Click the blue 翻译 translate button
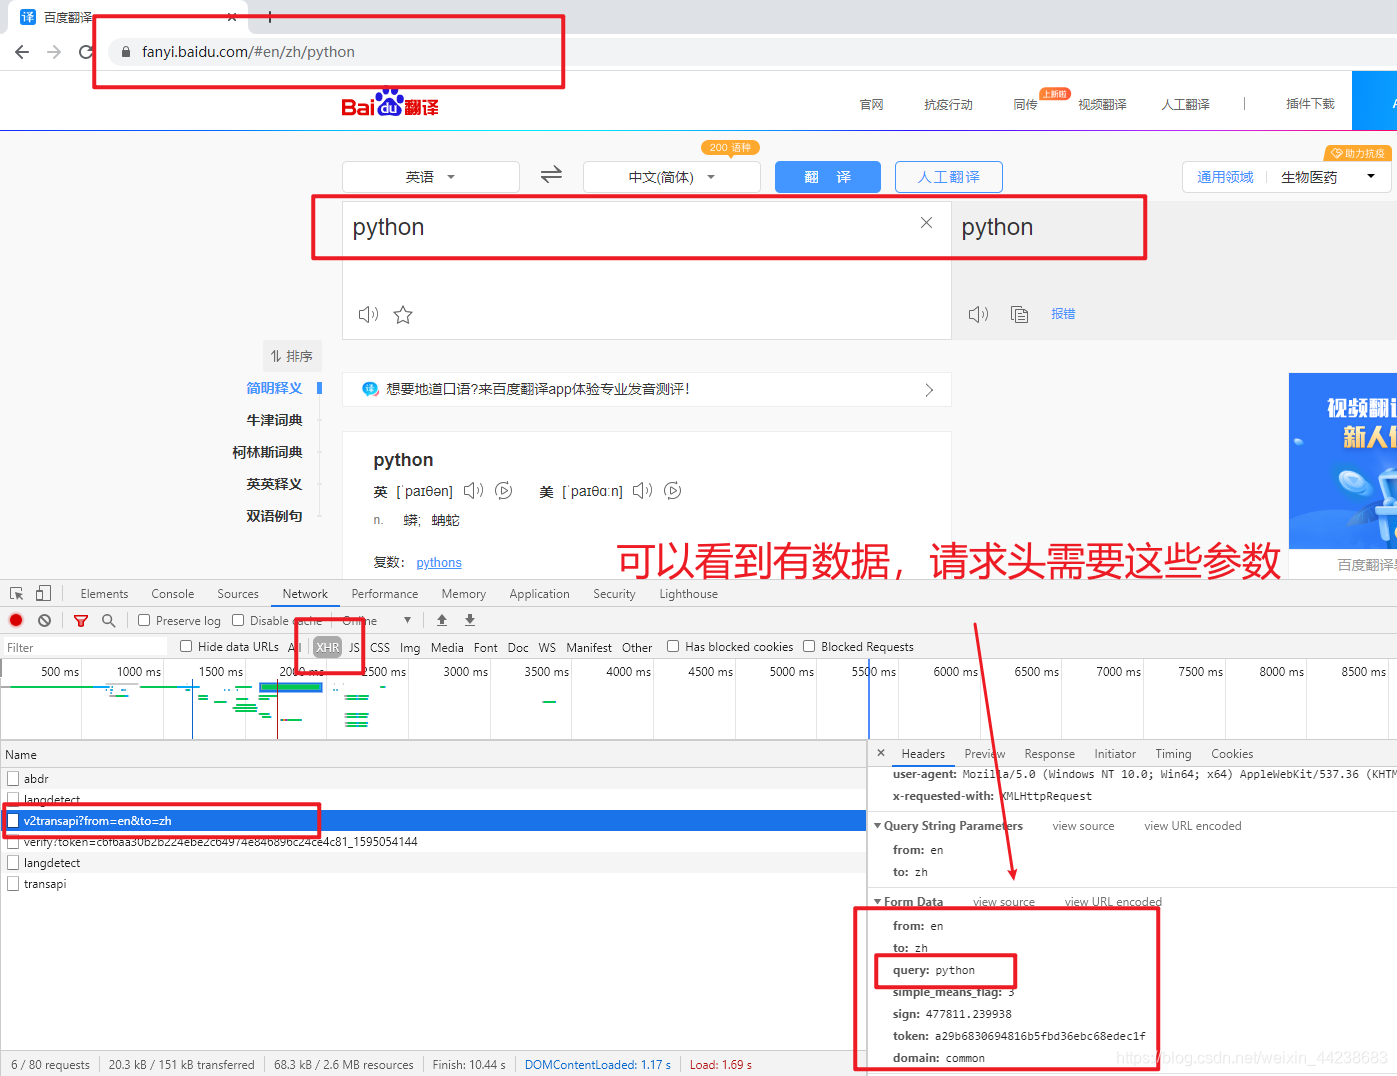 (828, 177)
